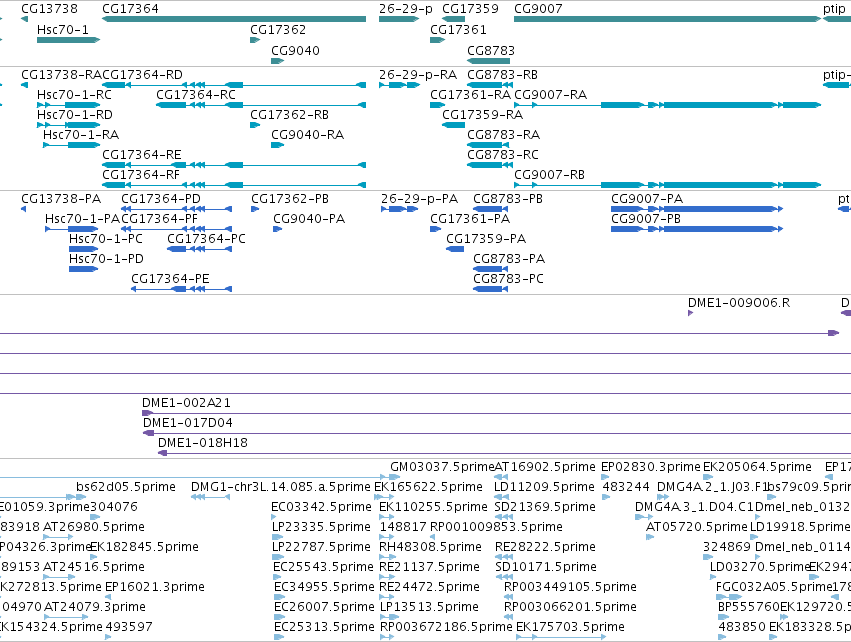Select the Hsc70-1-PC protein label

(x=106, y=239)
